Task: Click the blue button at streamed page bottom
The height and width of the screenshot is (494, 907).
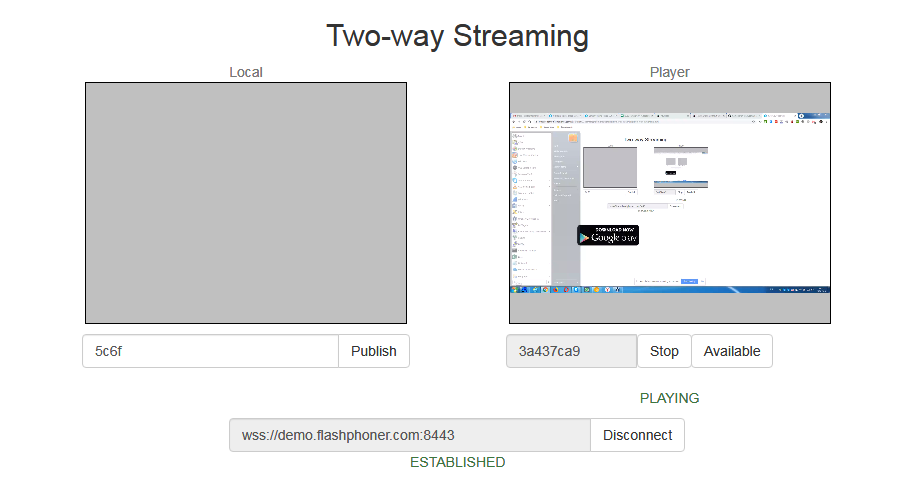Action: point(690,281)
